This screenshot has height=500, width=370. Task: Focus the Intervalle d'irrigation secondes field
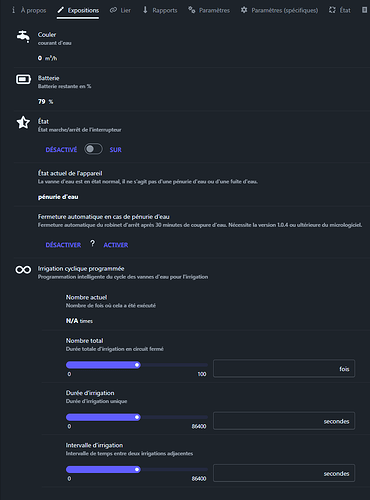coord(284,473)
